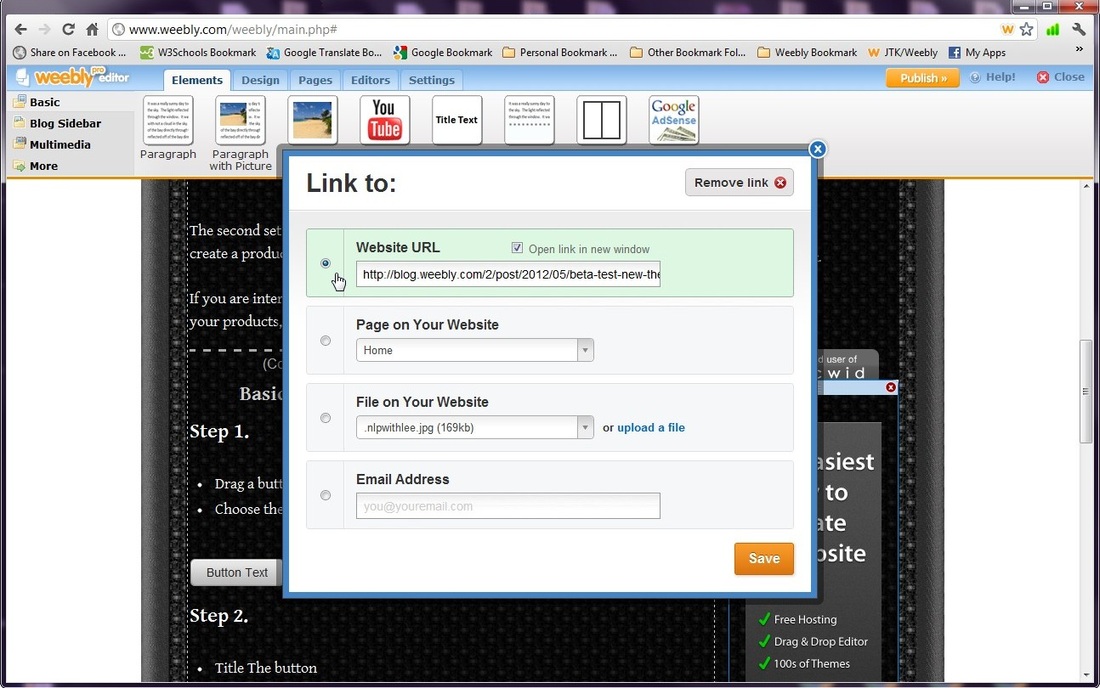Click the Email Address input field

point(508,506)
